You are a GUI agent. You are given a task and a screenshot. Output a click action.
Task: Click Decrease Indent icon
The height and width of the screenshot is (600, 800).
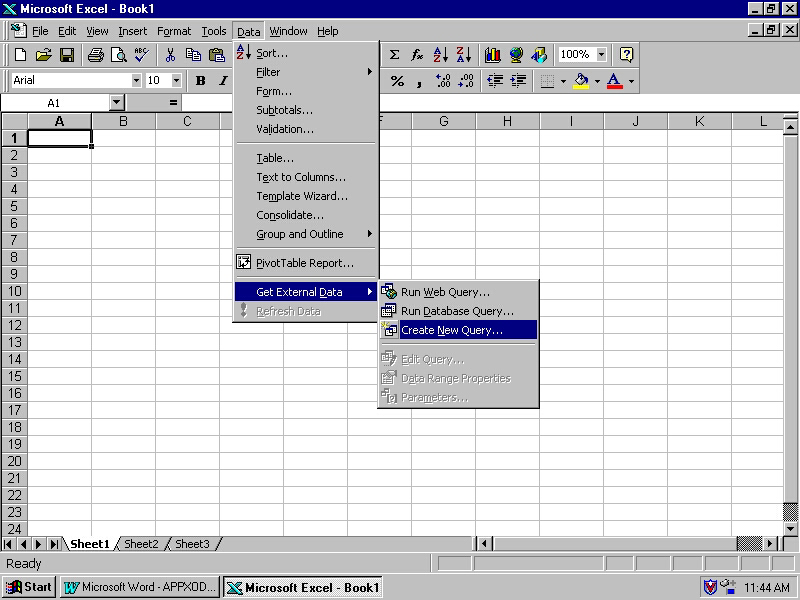tap(494, 81)
